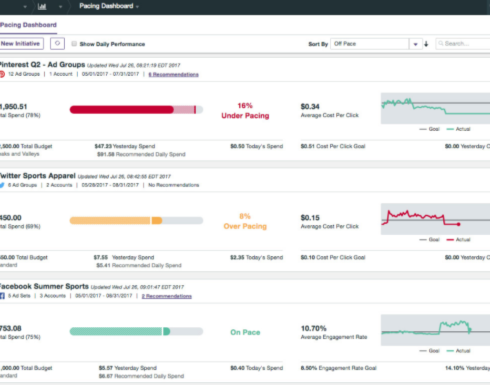Toggle sort direction down arrow
The image size is (490, 385).
pyautogui.click(x=426, y=44)
